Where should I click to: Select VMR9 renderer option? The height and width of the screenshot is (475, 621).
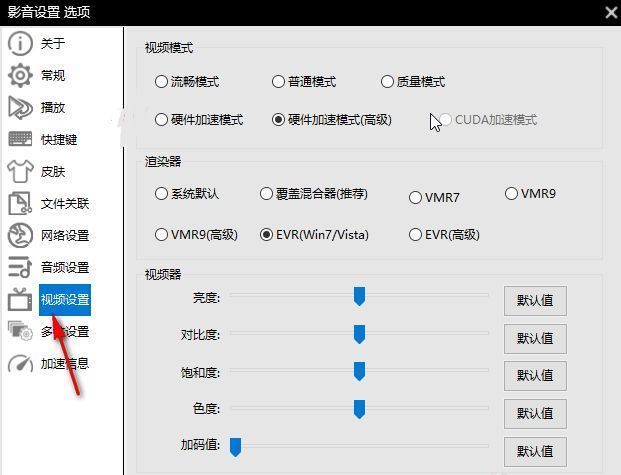512,194
